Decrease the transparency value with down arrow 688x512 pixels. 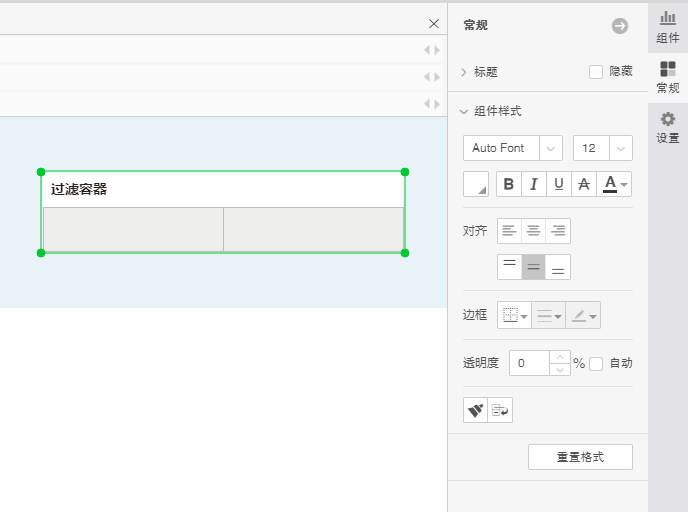[x=560, y=369]
